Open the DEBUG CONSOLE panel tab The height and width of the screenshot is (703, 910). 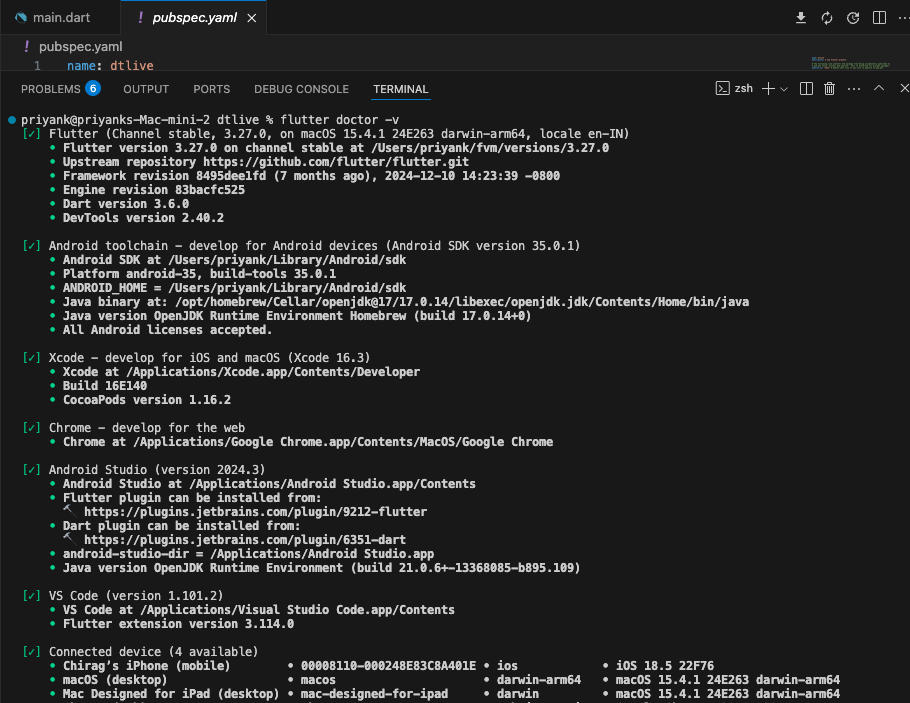301,89
